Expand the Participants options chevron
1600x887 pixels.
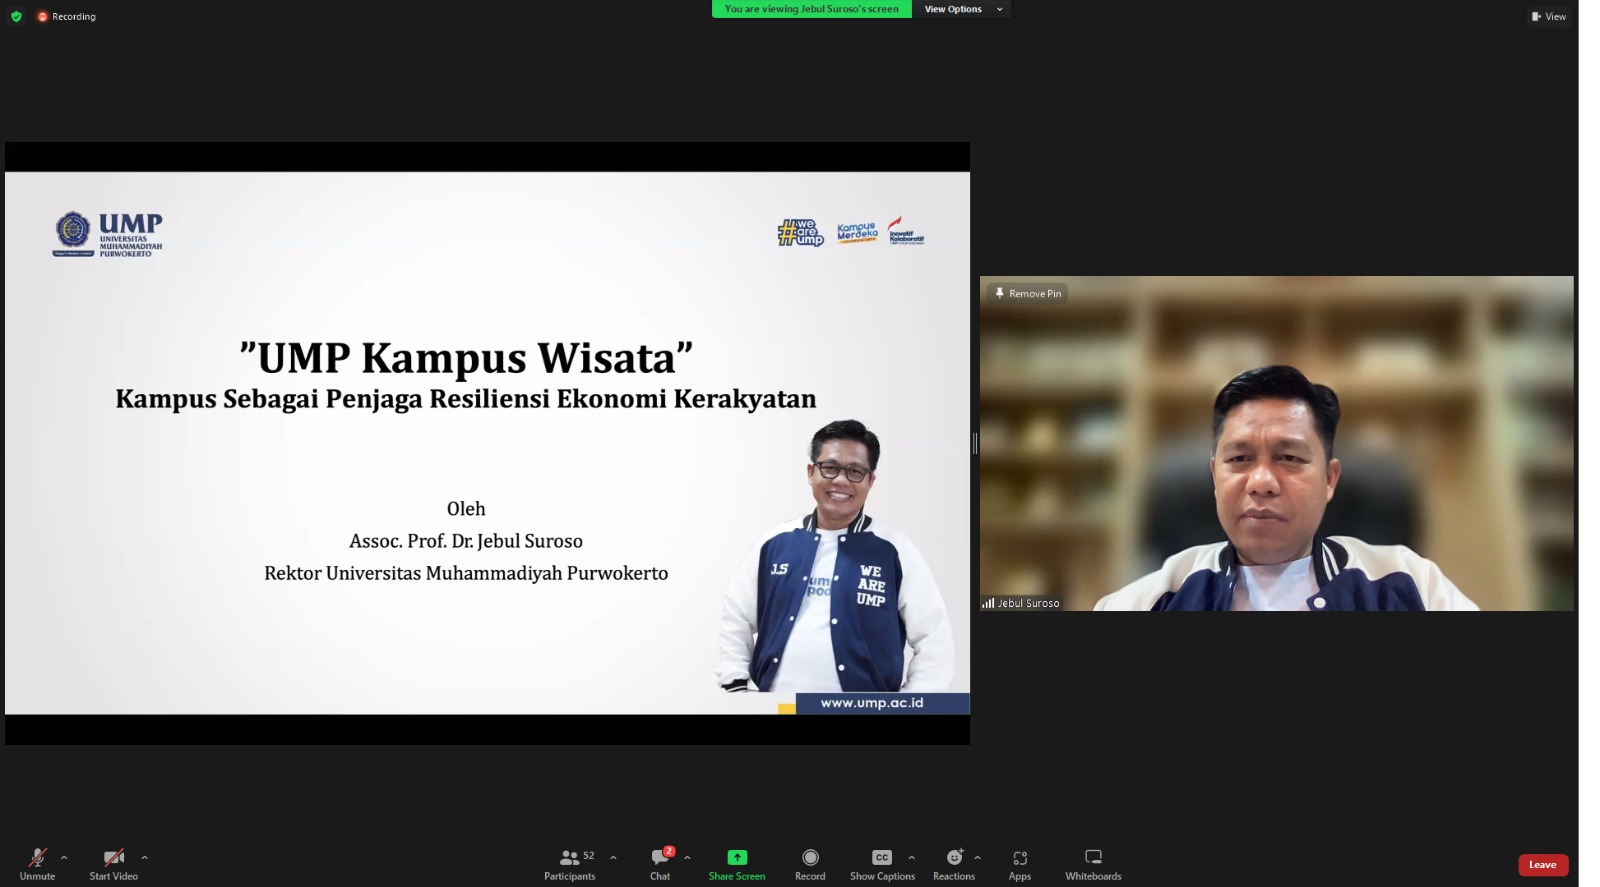coord(613,858)
